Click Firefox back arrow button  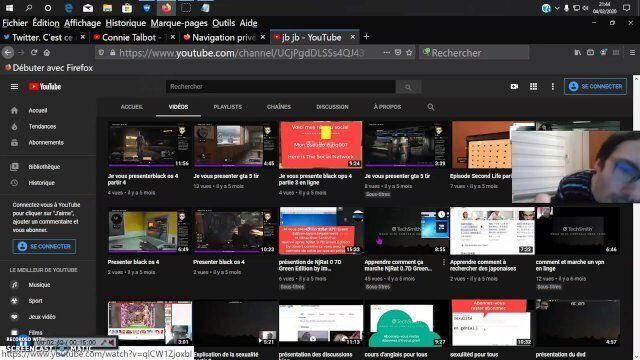coord(8,53)
